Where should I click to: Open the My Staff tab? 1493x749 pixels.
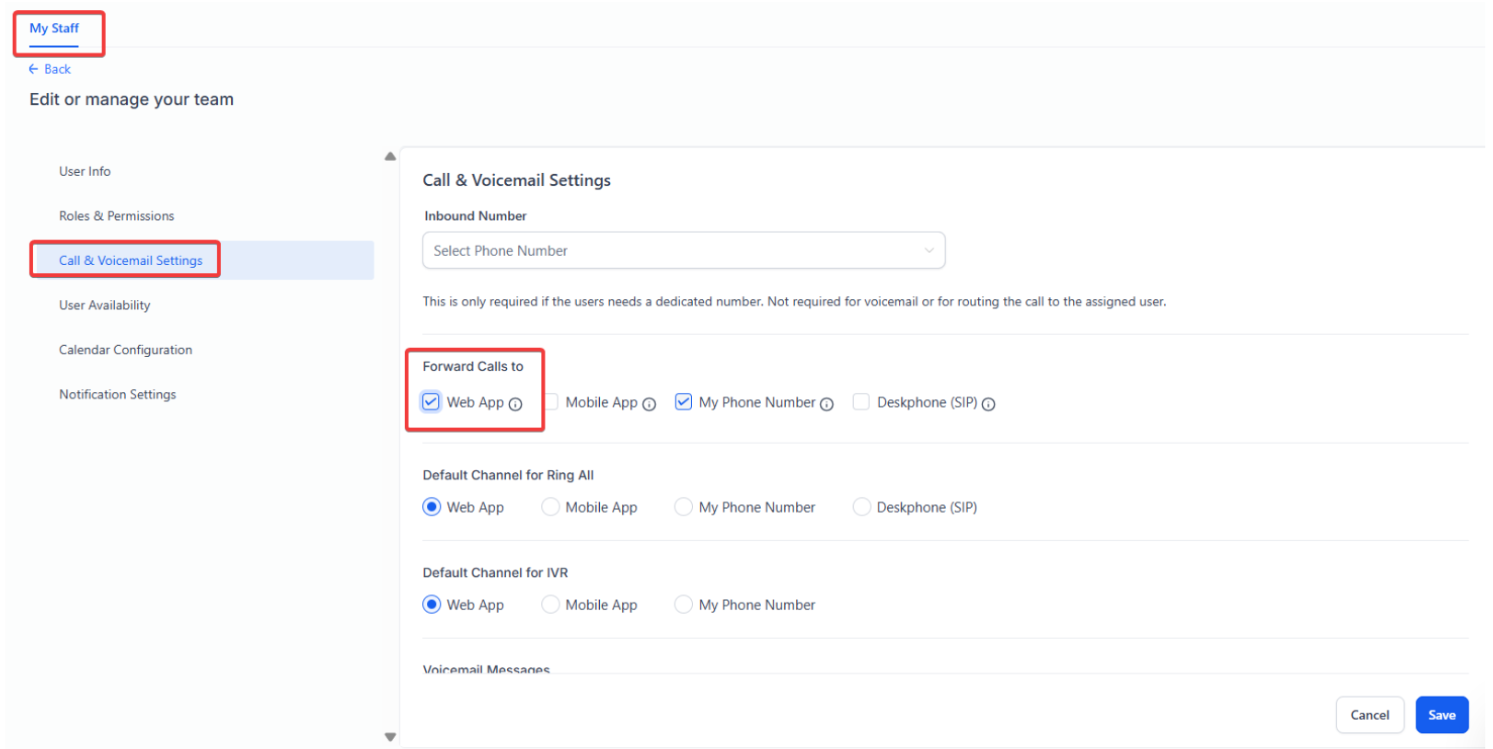pos(54,28)
